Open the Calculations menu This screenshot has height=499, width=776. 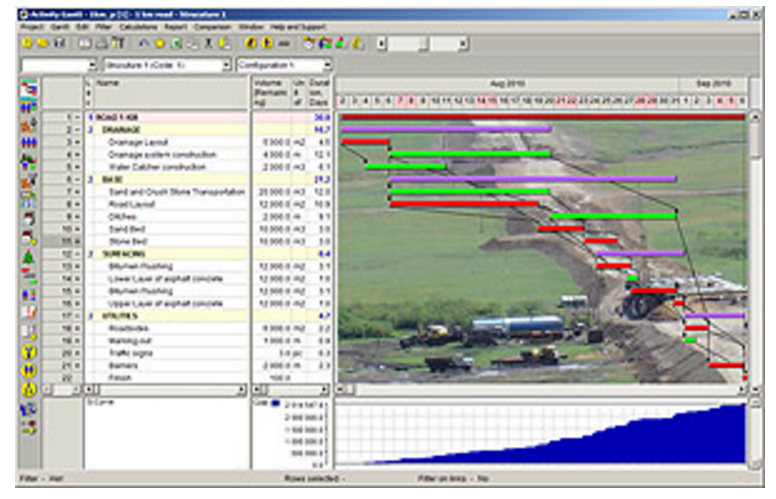139,27
